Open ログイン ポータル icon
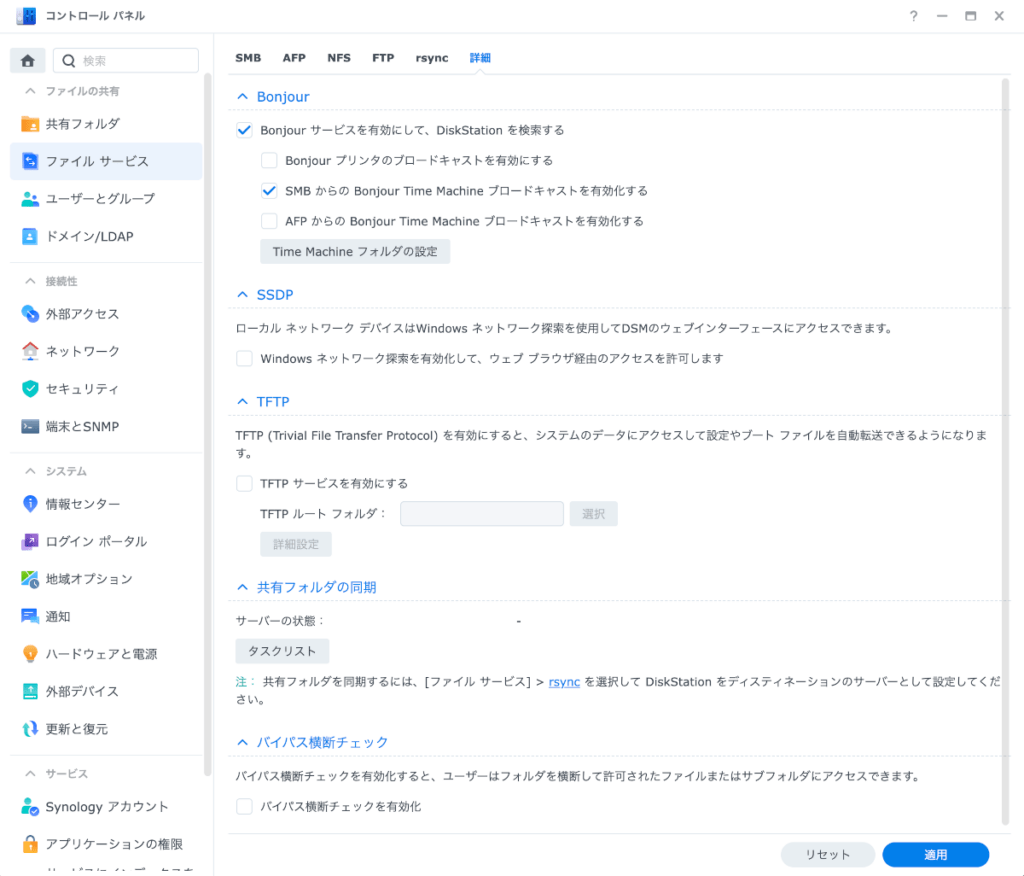Screen dimensions: 1024x876 coord(30,541)
